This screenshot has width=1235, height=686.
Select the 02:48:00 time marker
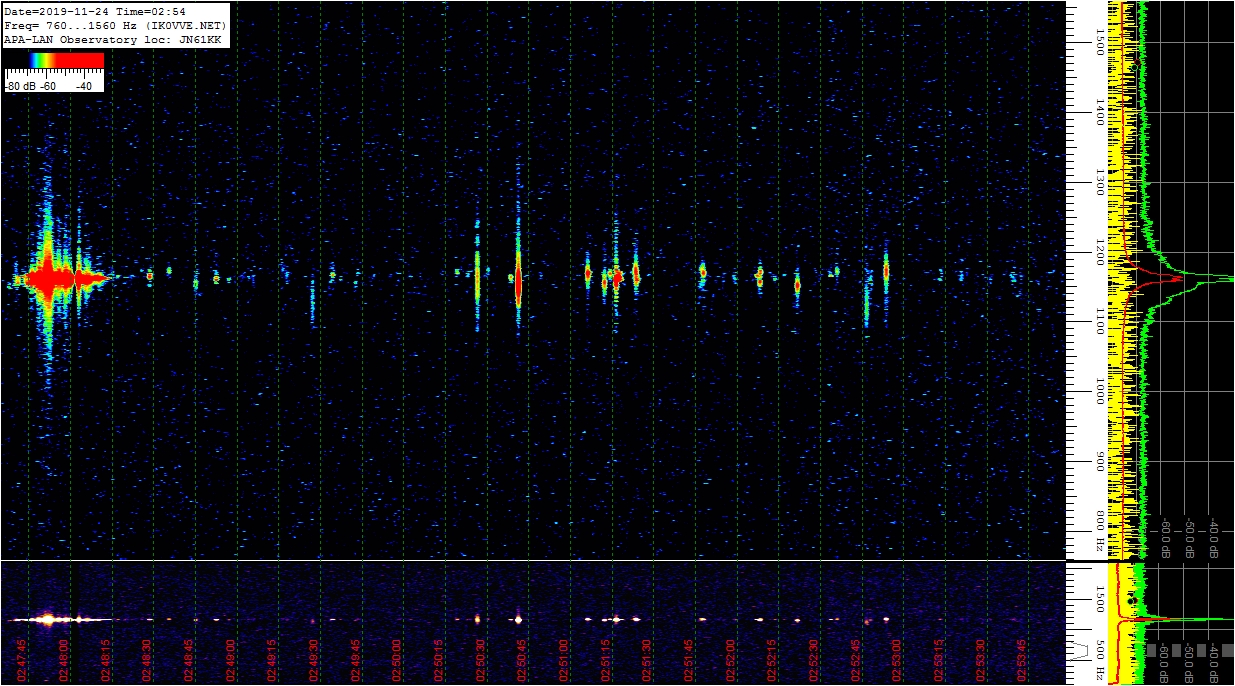(65, 659)
